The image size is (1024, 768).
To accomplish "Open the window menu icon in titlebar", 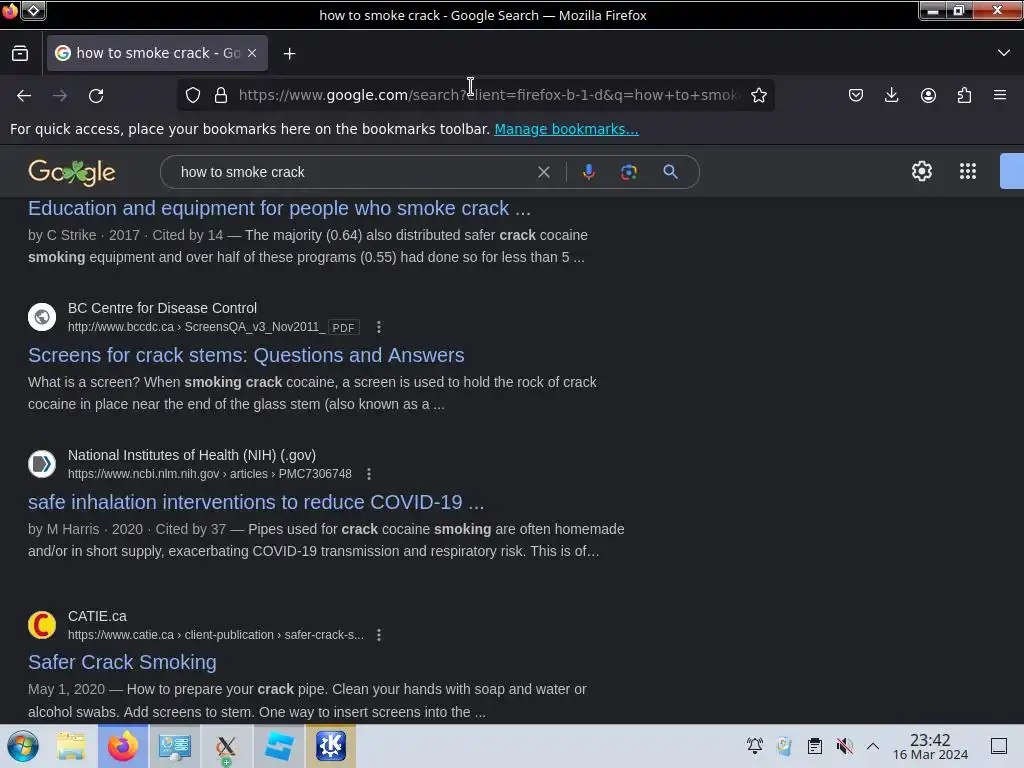I will [10, 10].
